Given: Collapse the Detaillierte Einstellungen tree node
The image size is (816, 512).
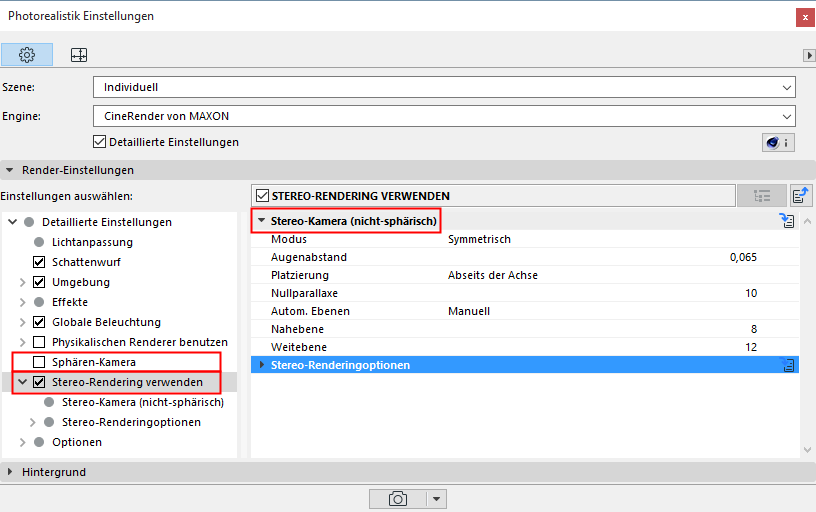Looking at the screenshot, I should coord(13,222).
